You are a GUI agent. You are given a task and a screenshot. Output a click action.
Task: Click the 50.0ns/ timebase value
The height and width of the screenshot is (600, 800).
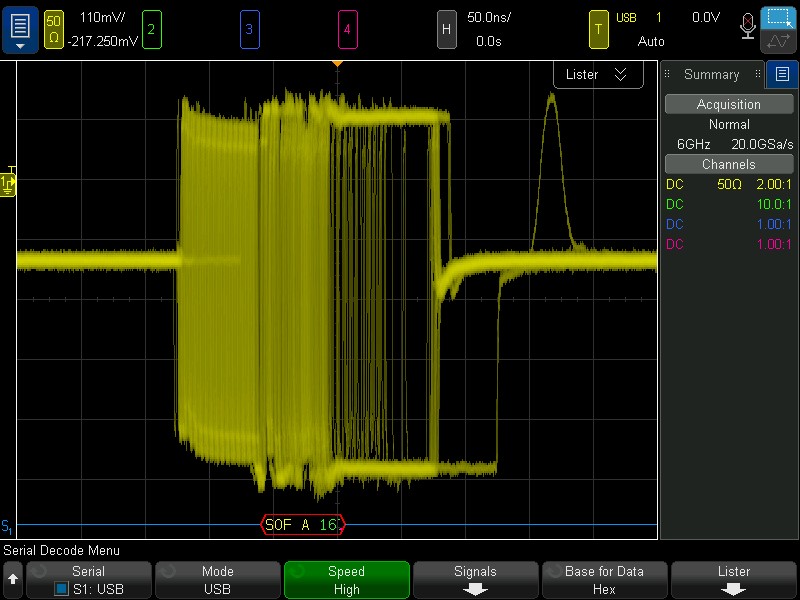click(489, 17)
